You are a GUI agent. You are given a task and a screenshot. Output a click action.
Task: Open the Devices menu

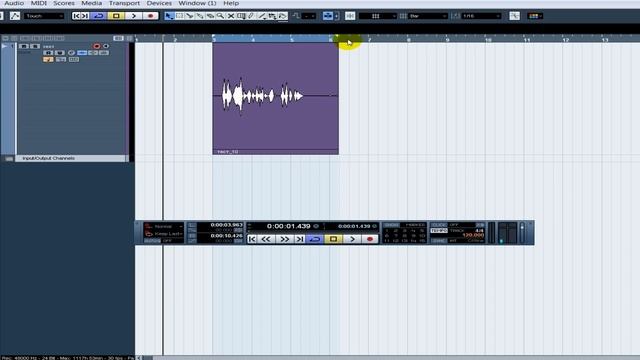pyautogui.click(x=159, y=3)
